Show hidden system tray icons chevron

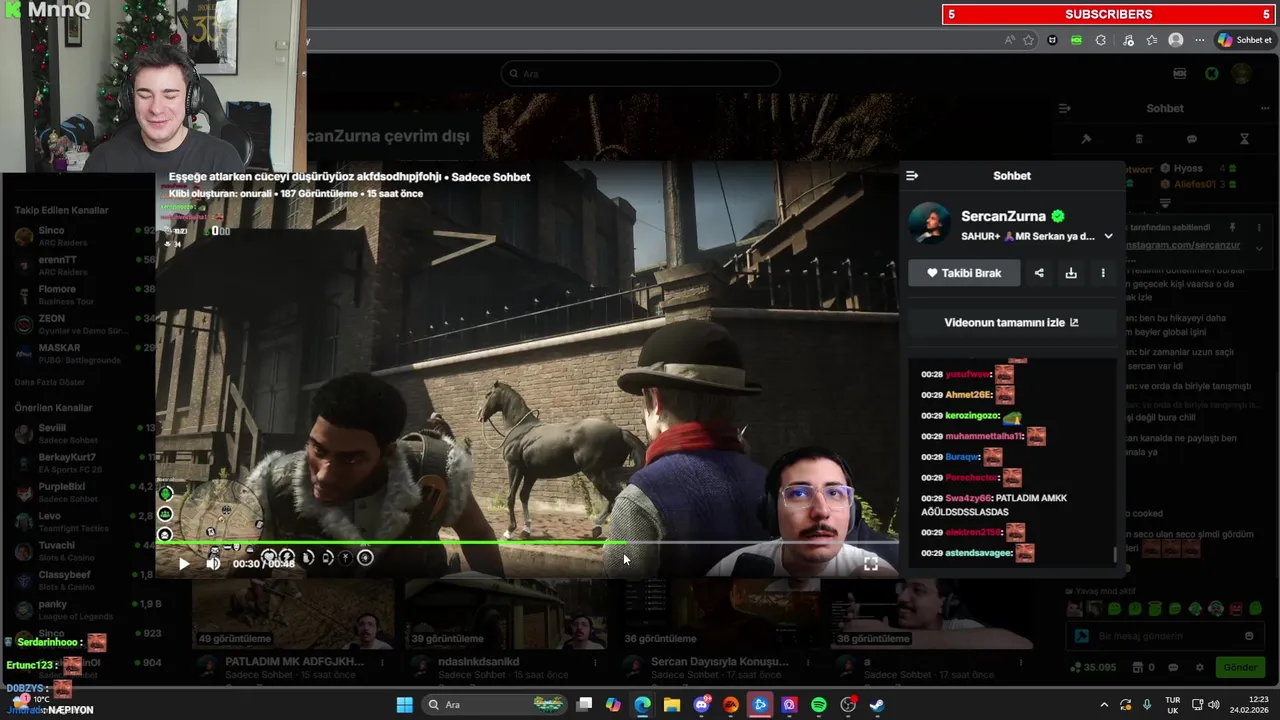click(x=1104, y=705)
